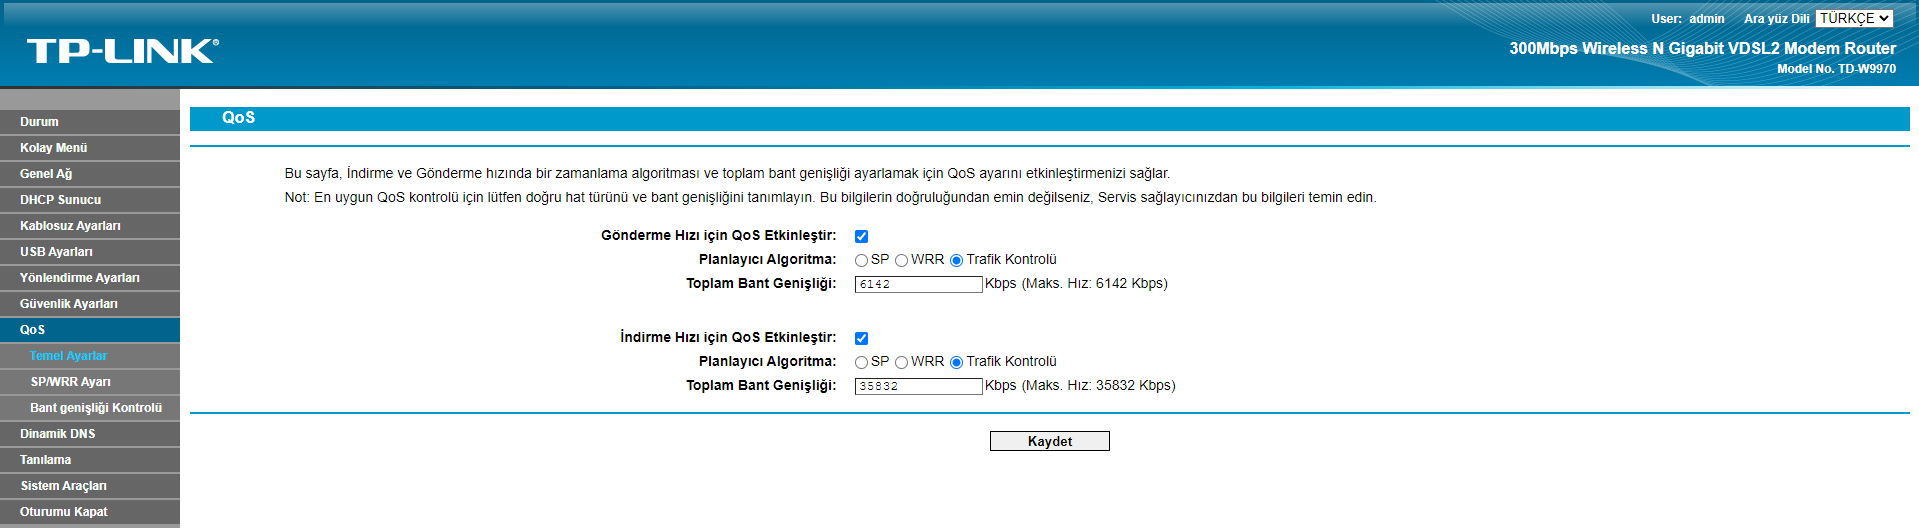Go to Genel Ağ settings
The width and height of the screenshot is (1919, 528).
tap(90, 174)
